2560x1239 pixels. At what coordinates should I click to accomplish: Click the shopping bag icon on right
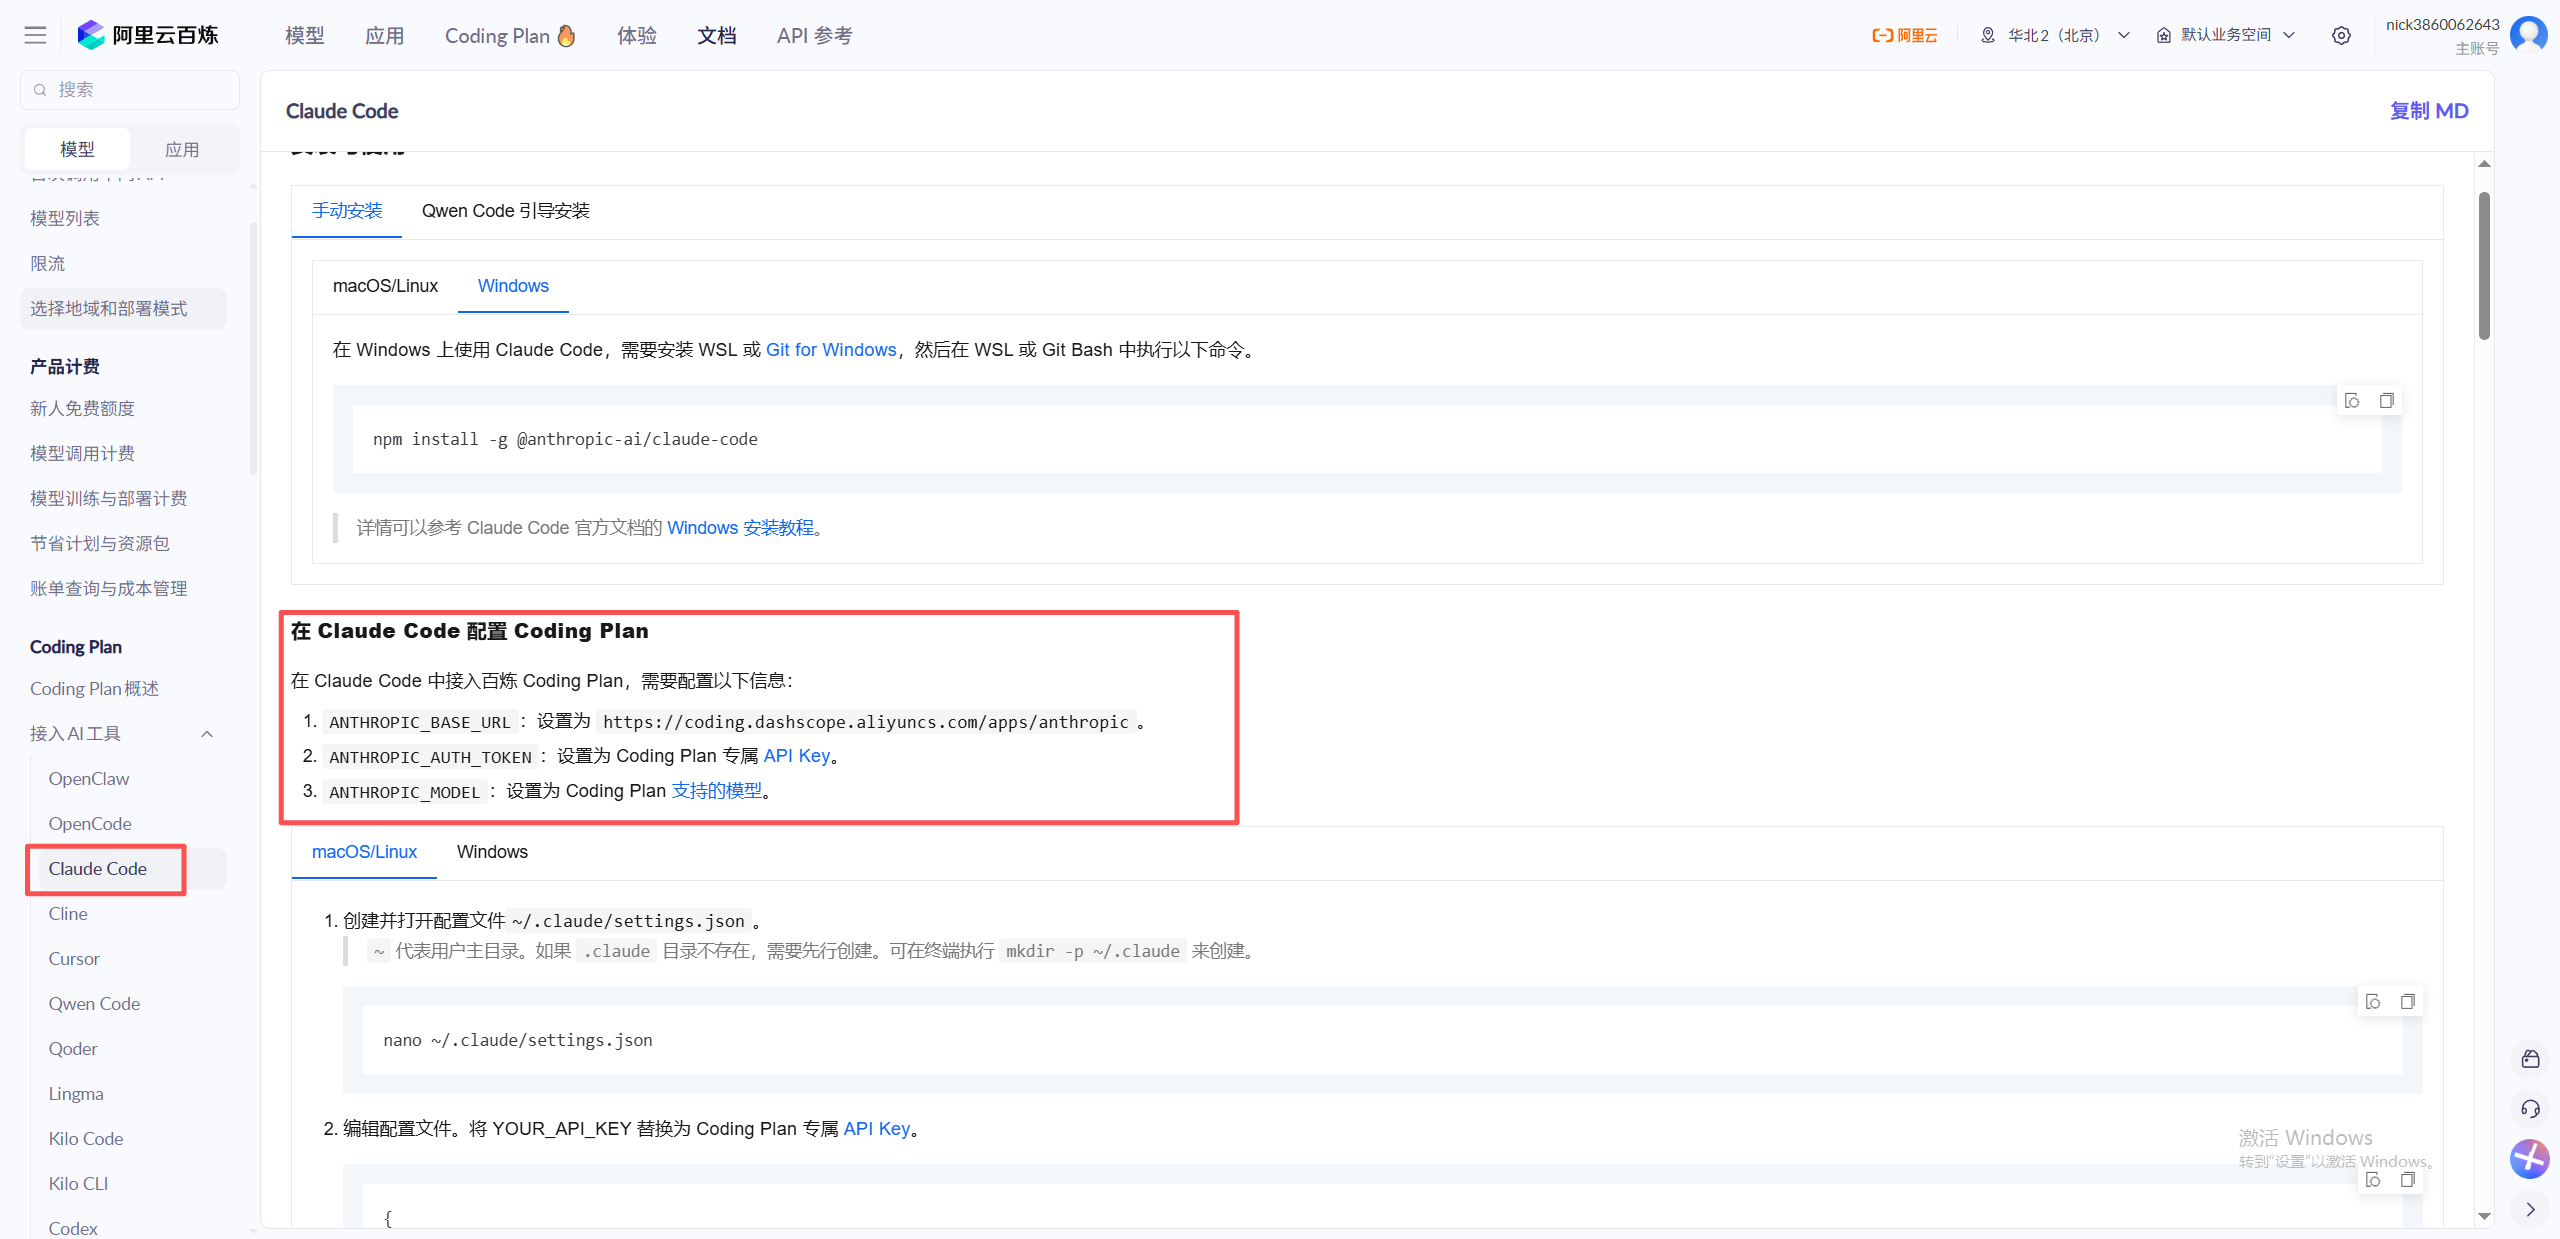(x=2530, y=1059)
